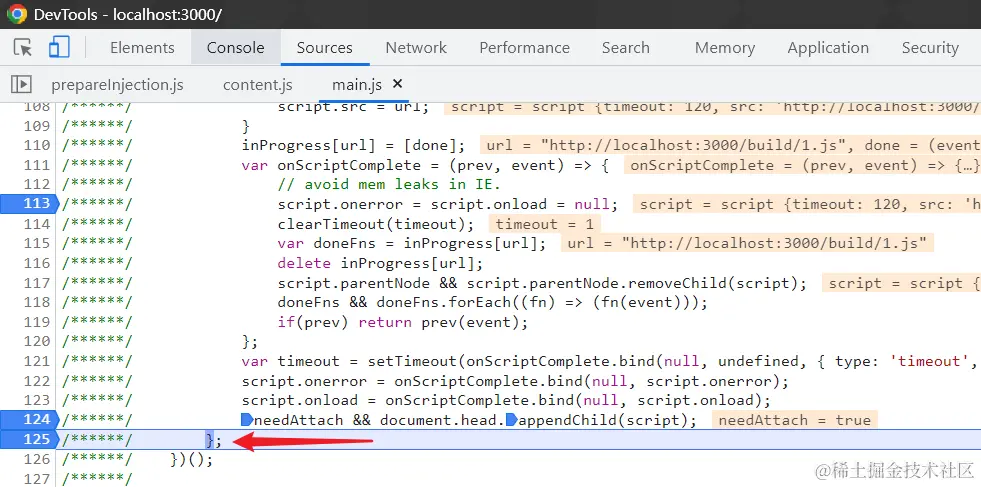Set breakpoint on line number 118
This screenshot has height=487, width=981.
click(36, 302)
